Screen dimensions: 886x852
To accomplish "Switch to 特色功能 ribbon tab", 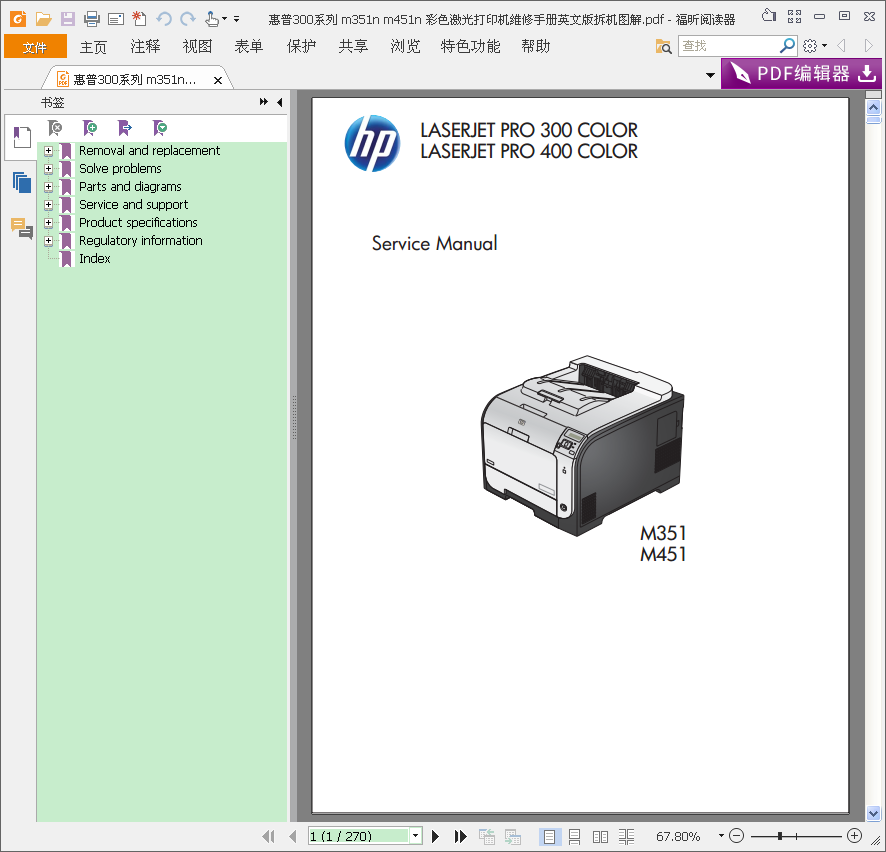I will pos(470,47).
